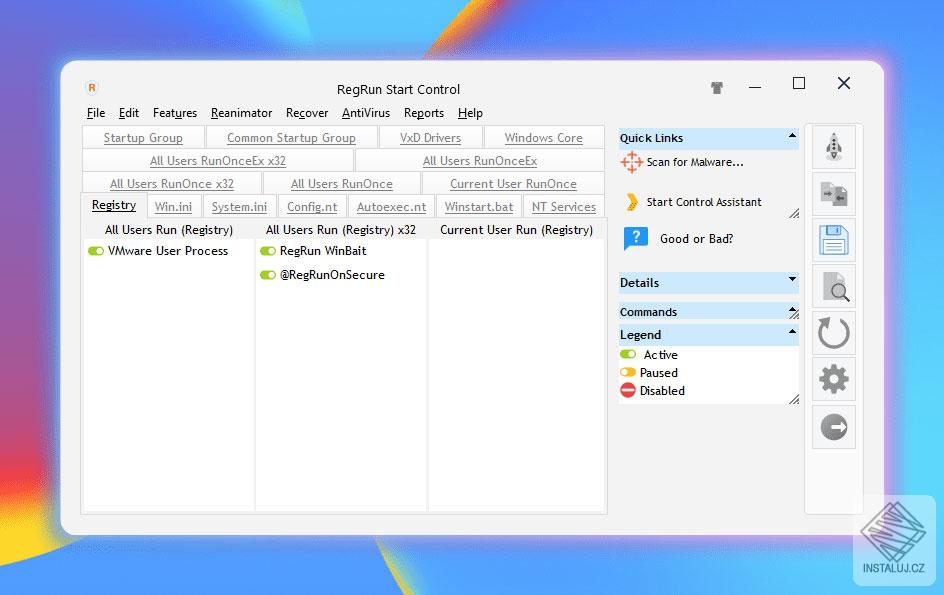944x595 pixels.
Task: Click the green Active legend icon
Action: (x=628, y=354)
